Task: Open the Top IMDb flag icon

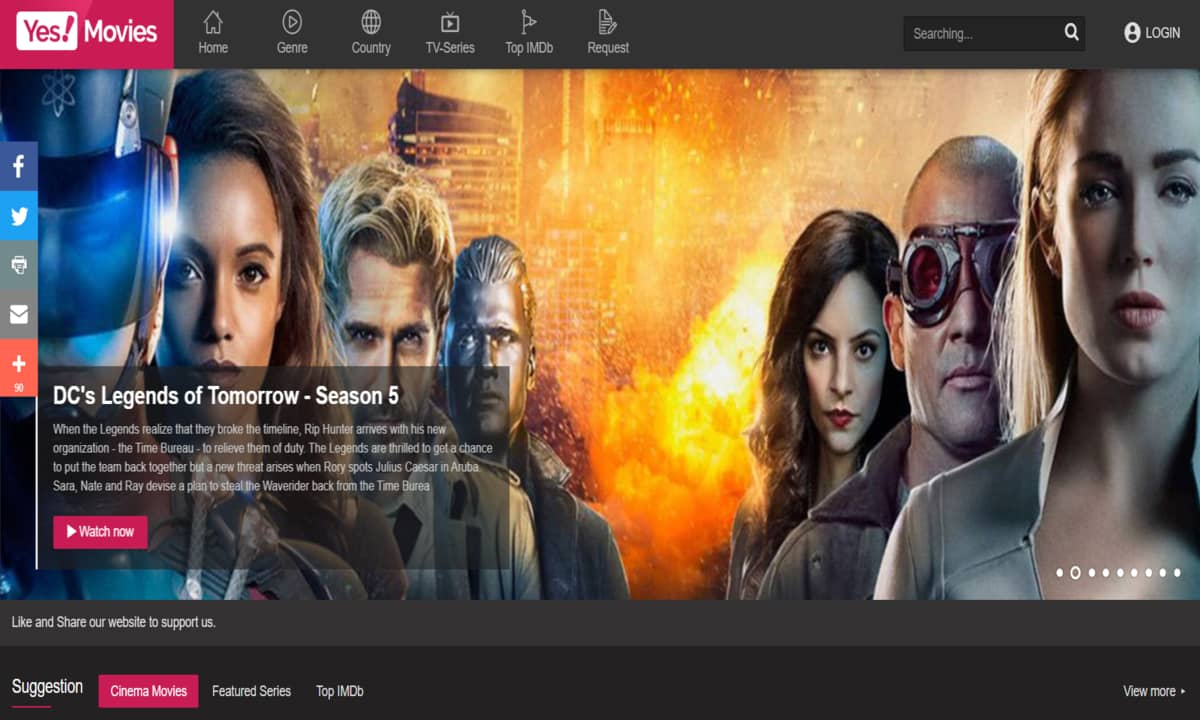Action: (x=528, y=22)
